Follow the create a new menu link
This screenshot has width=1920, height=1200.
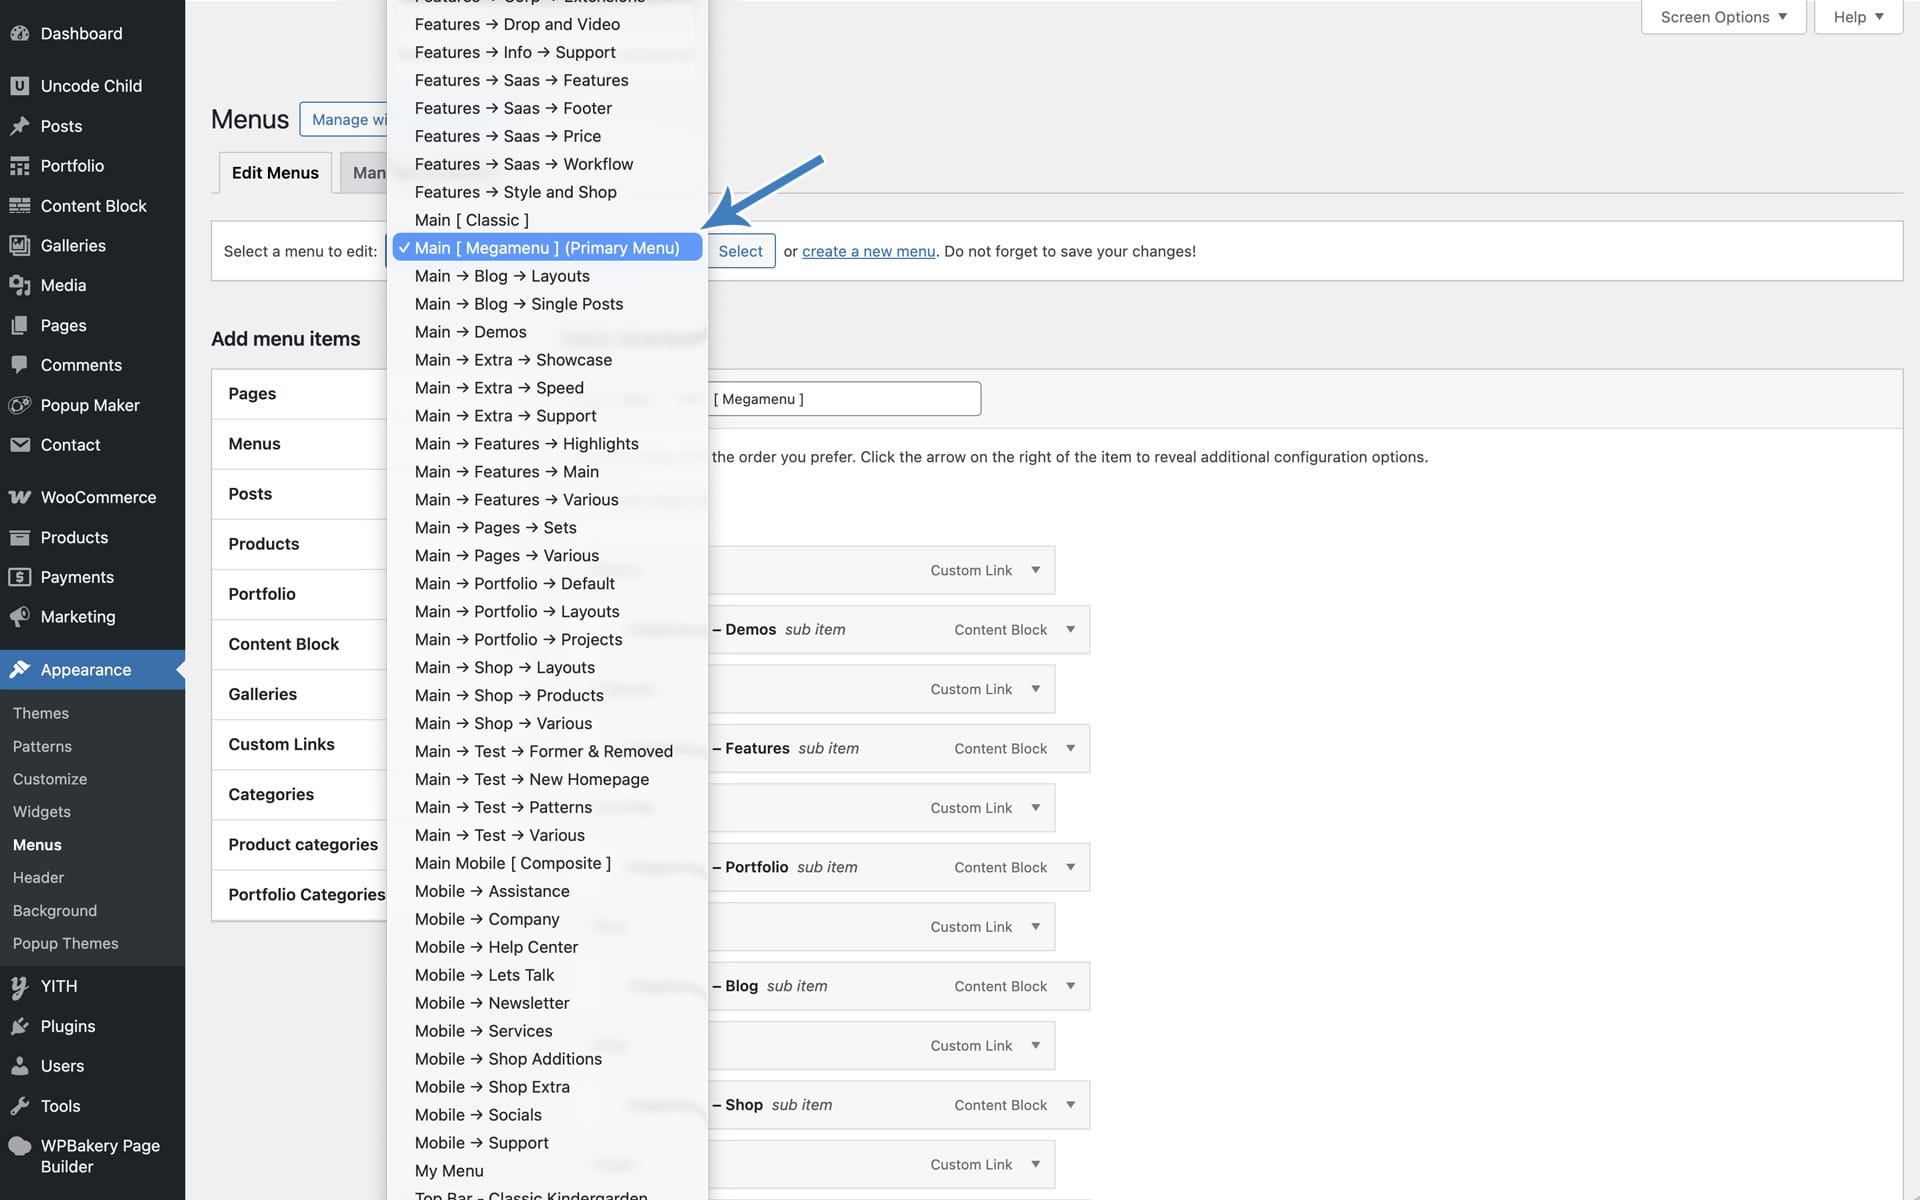click(x=868, y=251)
